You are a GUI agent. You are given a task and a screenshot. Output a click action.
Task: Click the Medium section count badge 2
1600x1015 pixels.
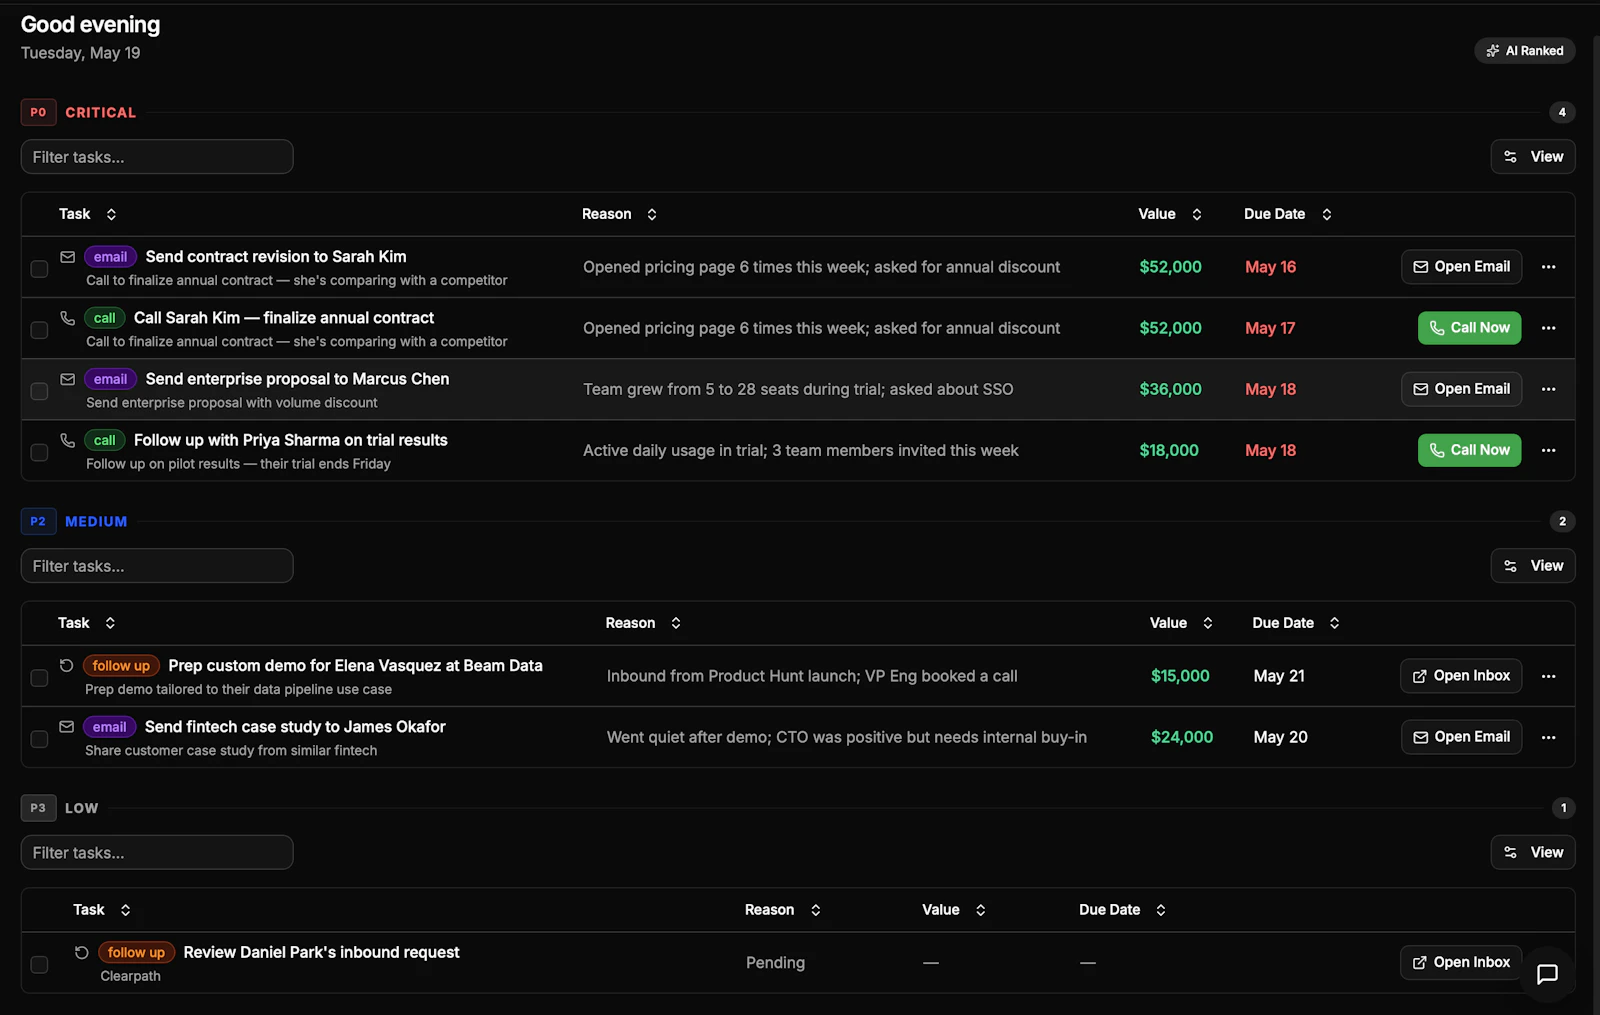tap(1562, 521)
